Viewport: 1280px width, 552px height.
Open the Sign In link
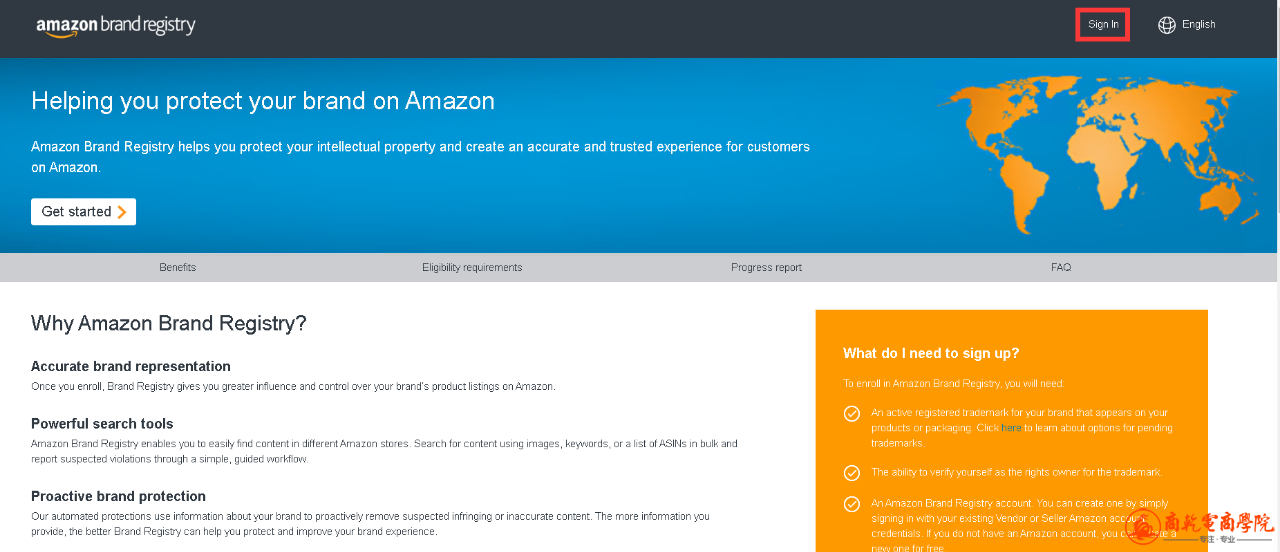[1103, 25]
